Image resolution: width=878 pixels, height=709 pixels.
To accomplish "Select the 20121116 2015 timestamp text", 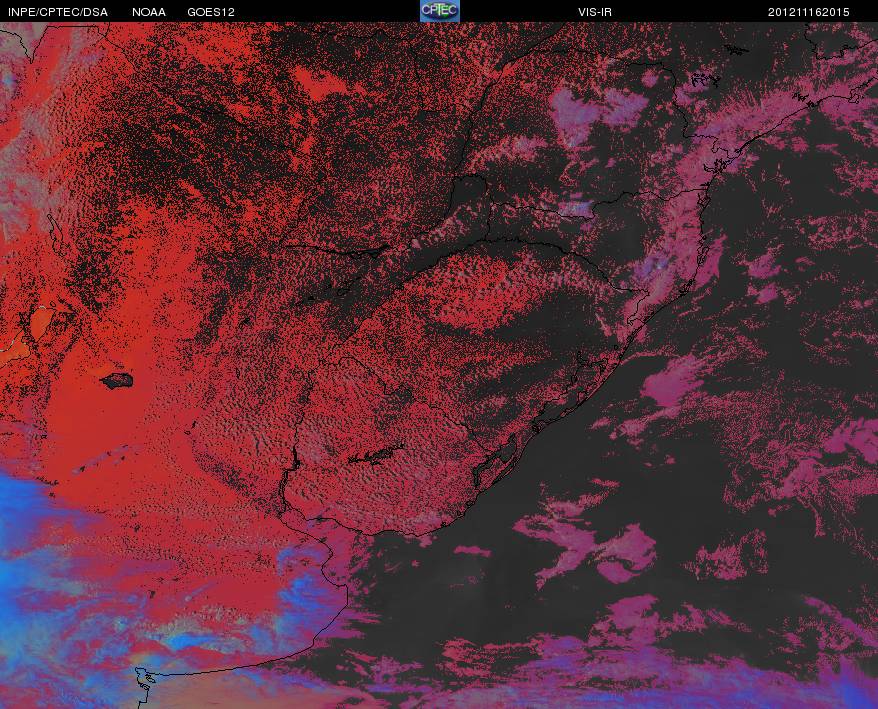I will [x=809, y=12].
